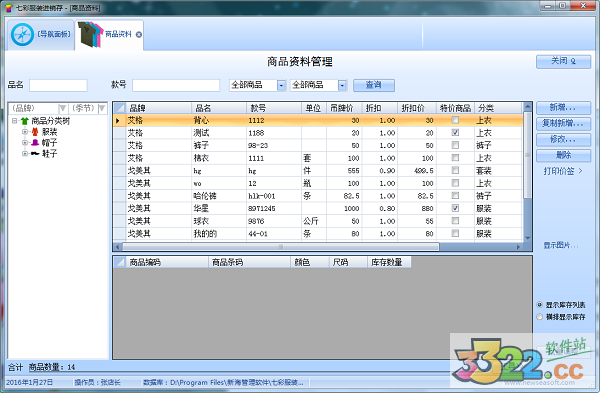Expand the 帽子 tree node
Screen dimensions: 600x393
(25, 143)
